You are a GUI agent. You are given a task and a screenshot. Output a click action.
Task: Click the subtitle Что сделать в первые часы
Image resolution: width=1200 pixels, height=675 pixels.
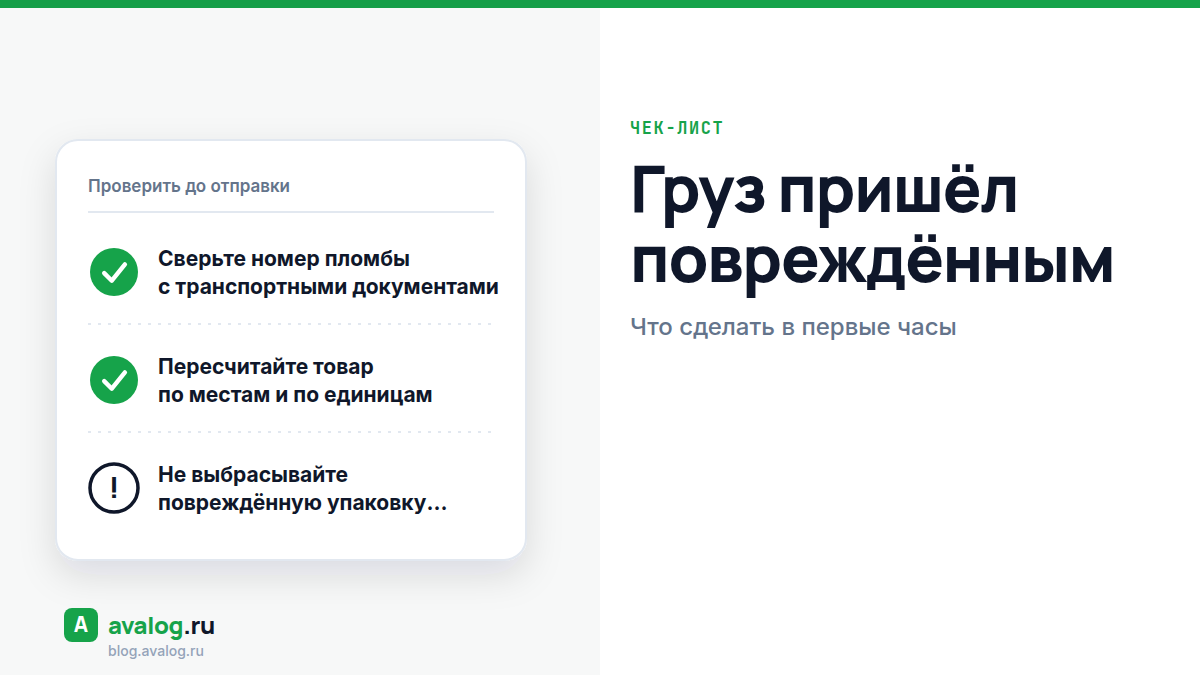pyautogui.click(x=794, y=327)
